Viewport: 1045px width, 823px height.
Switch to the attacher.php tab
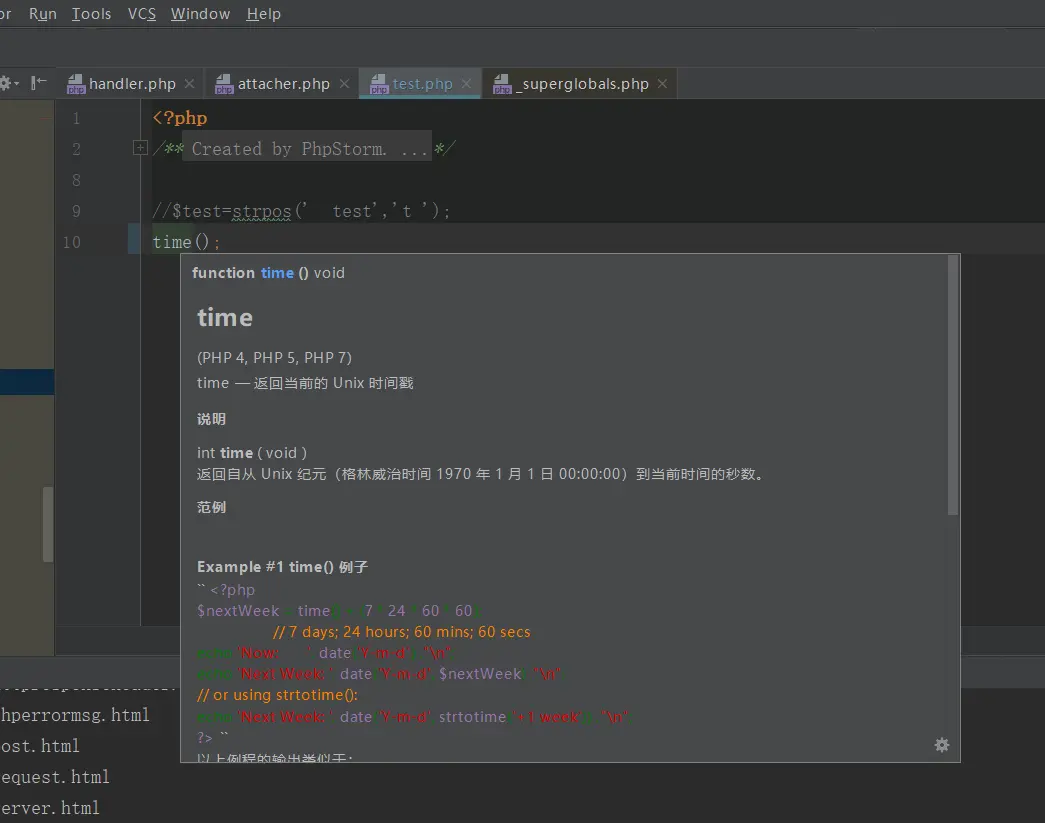283,83
